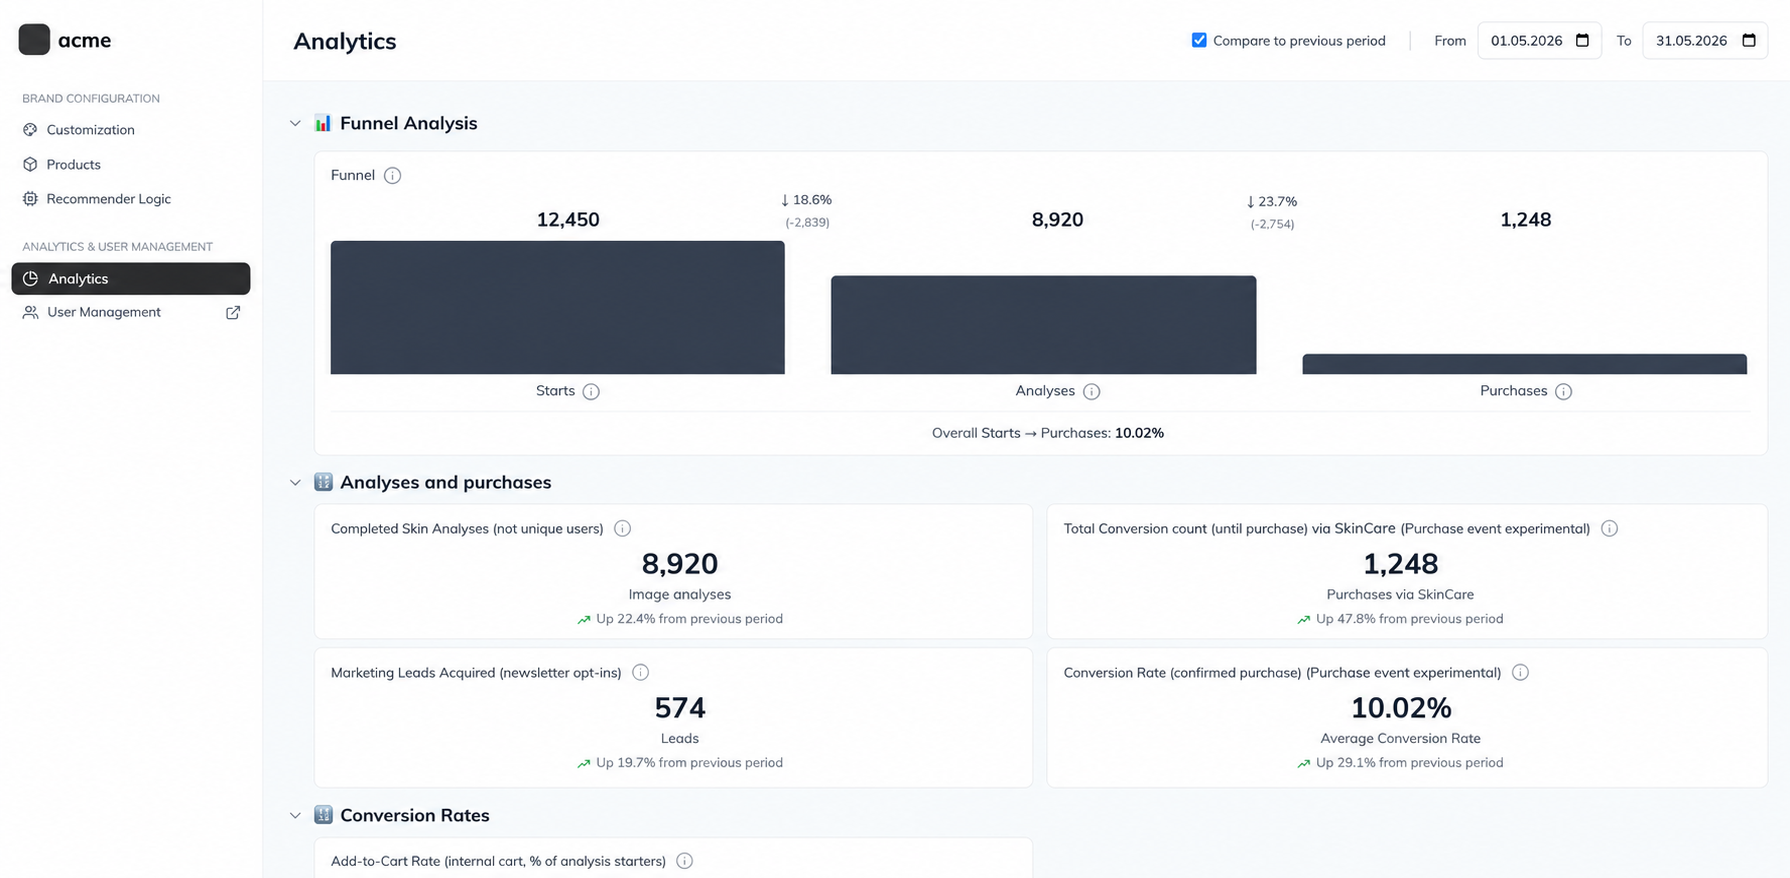Click the info icon beside Analyses label
The height and width of the screenshot is (878, 1790).
1092,391
